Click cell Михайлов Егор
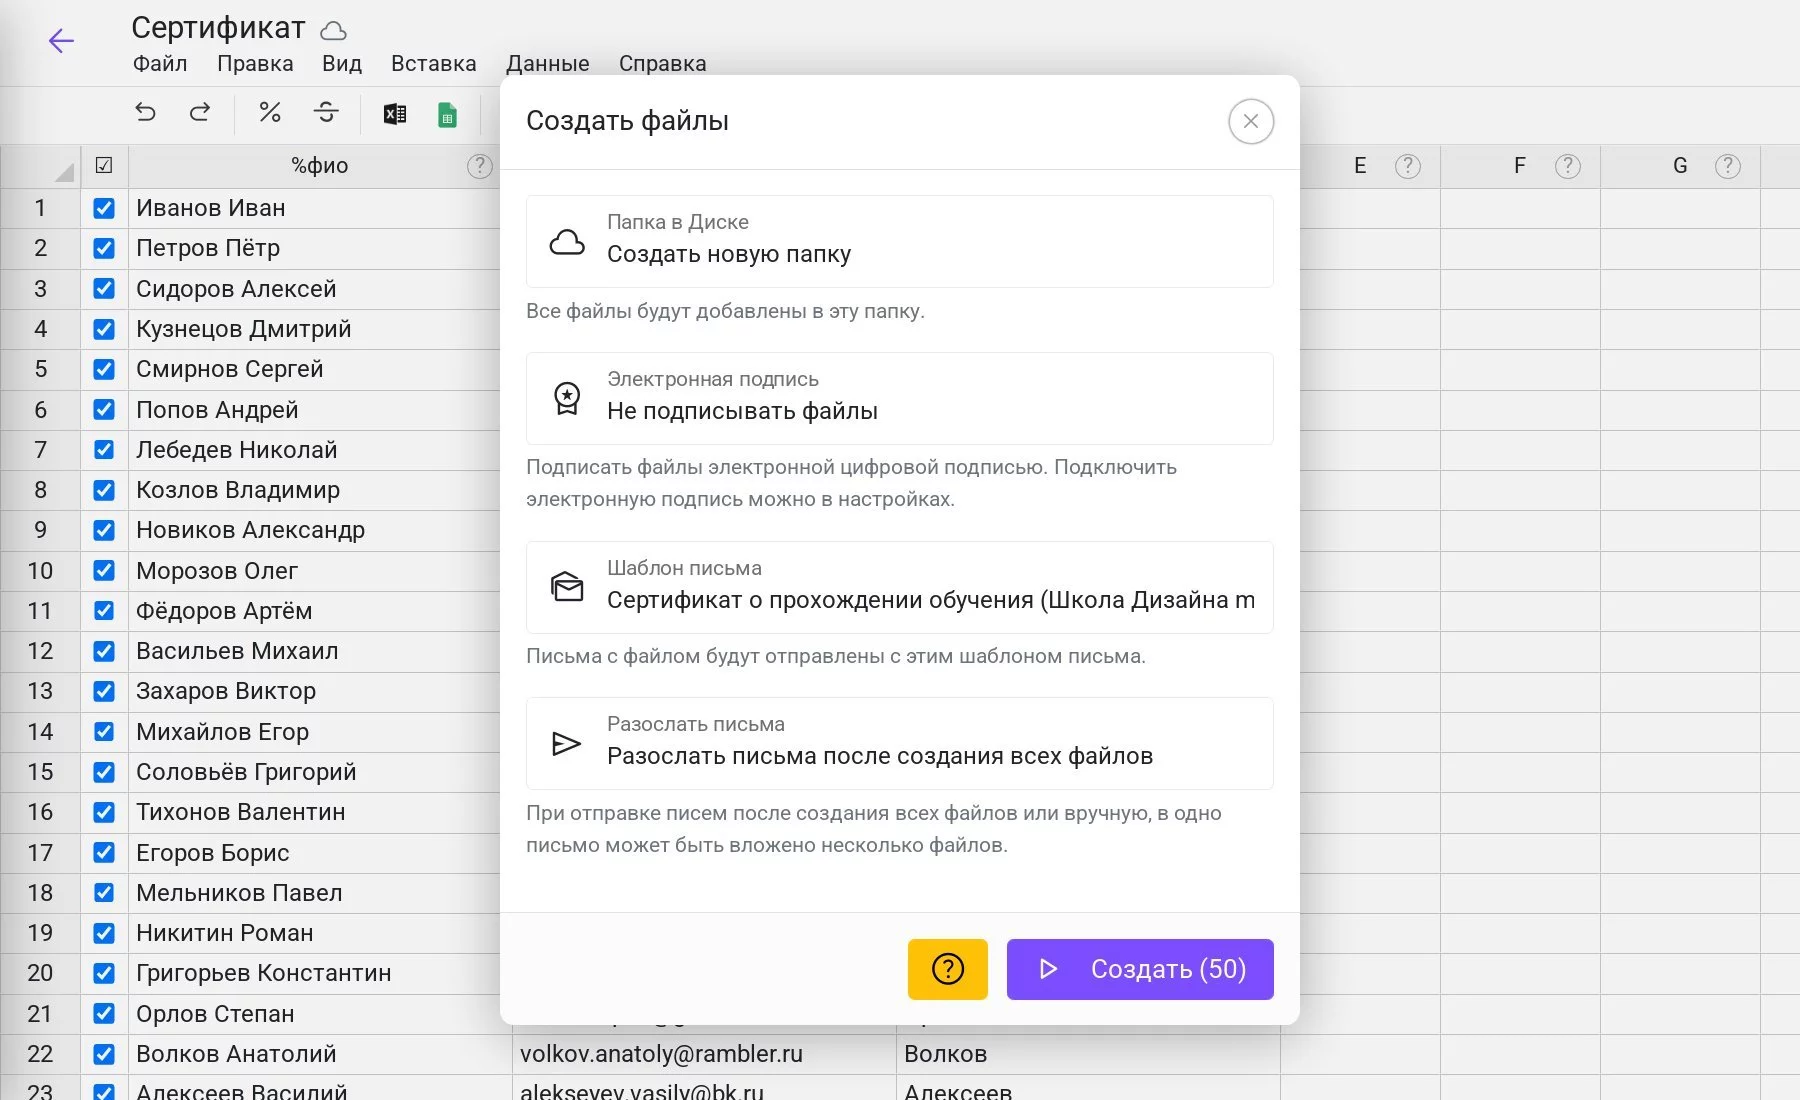This screenshot has width=1800, height=1100. (x=316, y=732)
